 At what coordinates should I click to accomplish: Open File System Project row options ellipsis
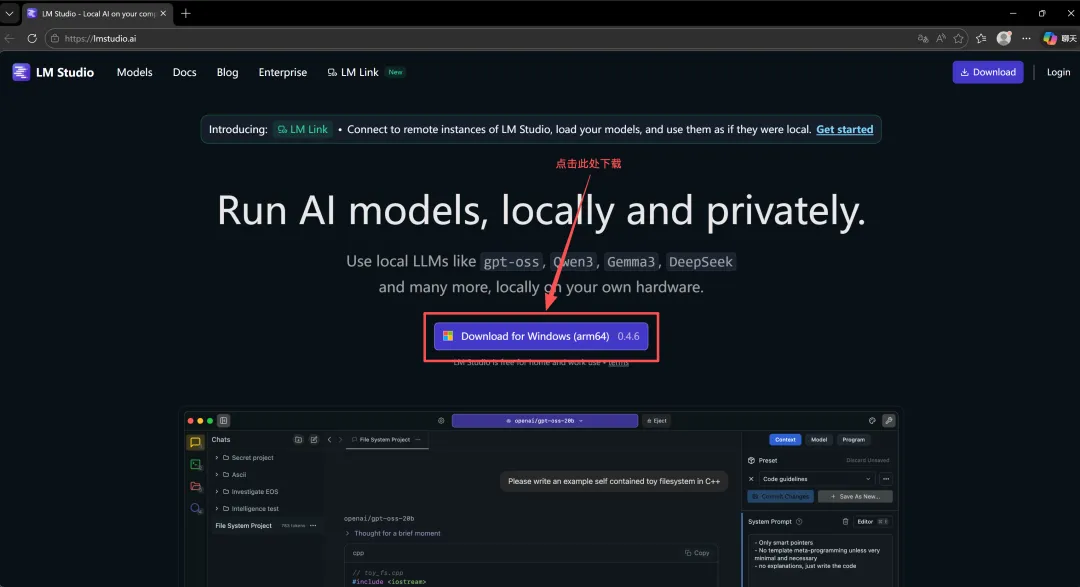pyautogui.click(x=313, y=526)
